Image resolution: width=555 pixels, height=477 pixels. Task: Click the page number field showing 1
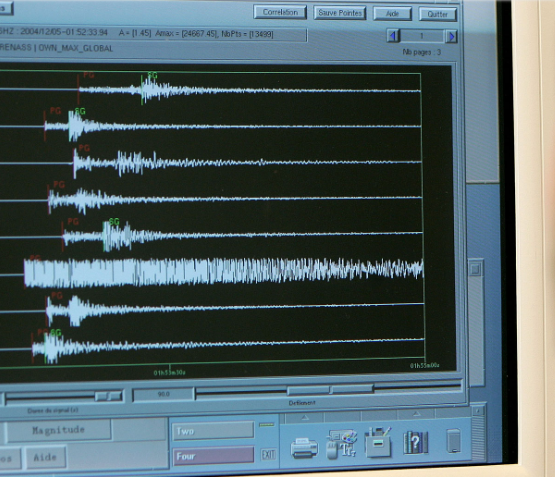(x=422, y=36)
